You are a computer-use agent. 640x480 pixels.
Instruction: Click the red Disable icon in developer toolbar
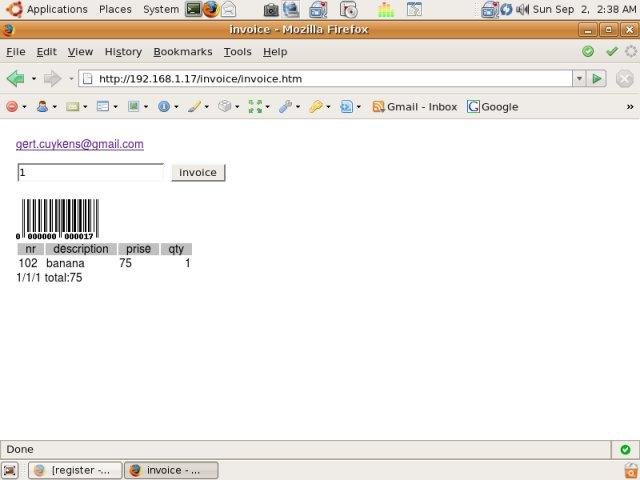pyautogui.click(x=12, y=107)
